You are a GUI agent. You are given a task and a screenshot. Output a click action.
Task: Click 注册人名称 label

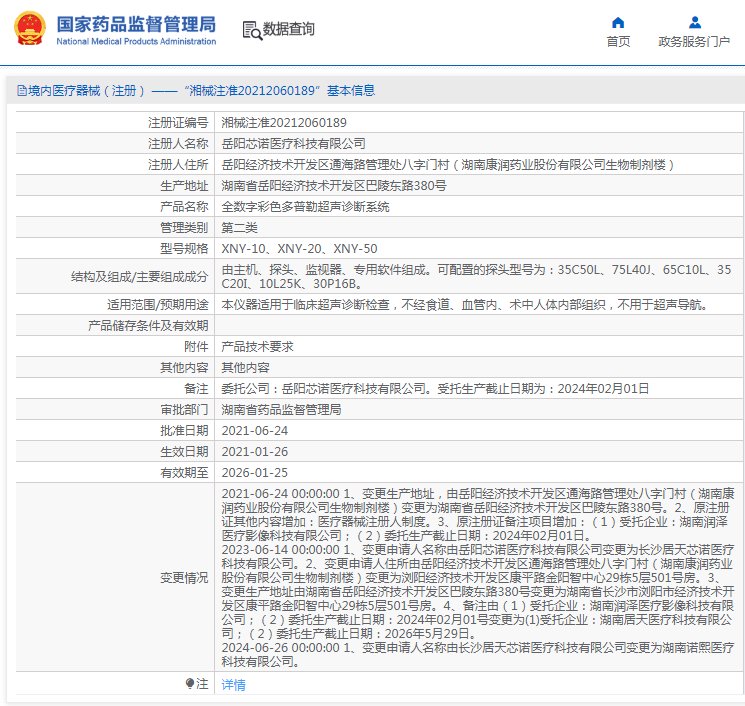(x=178, y=143)
